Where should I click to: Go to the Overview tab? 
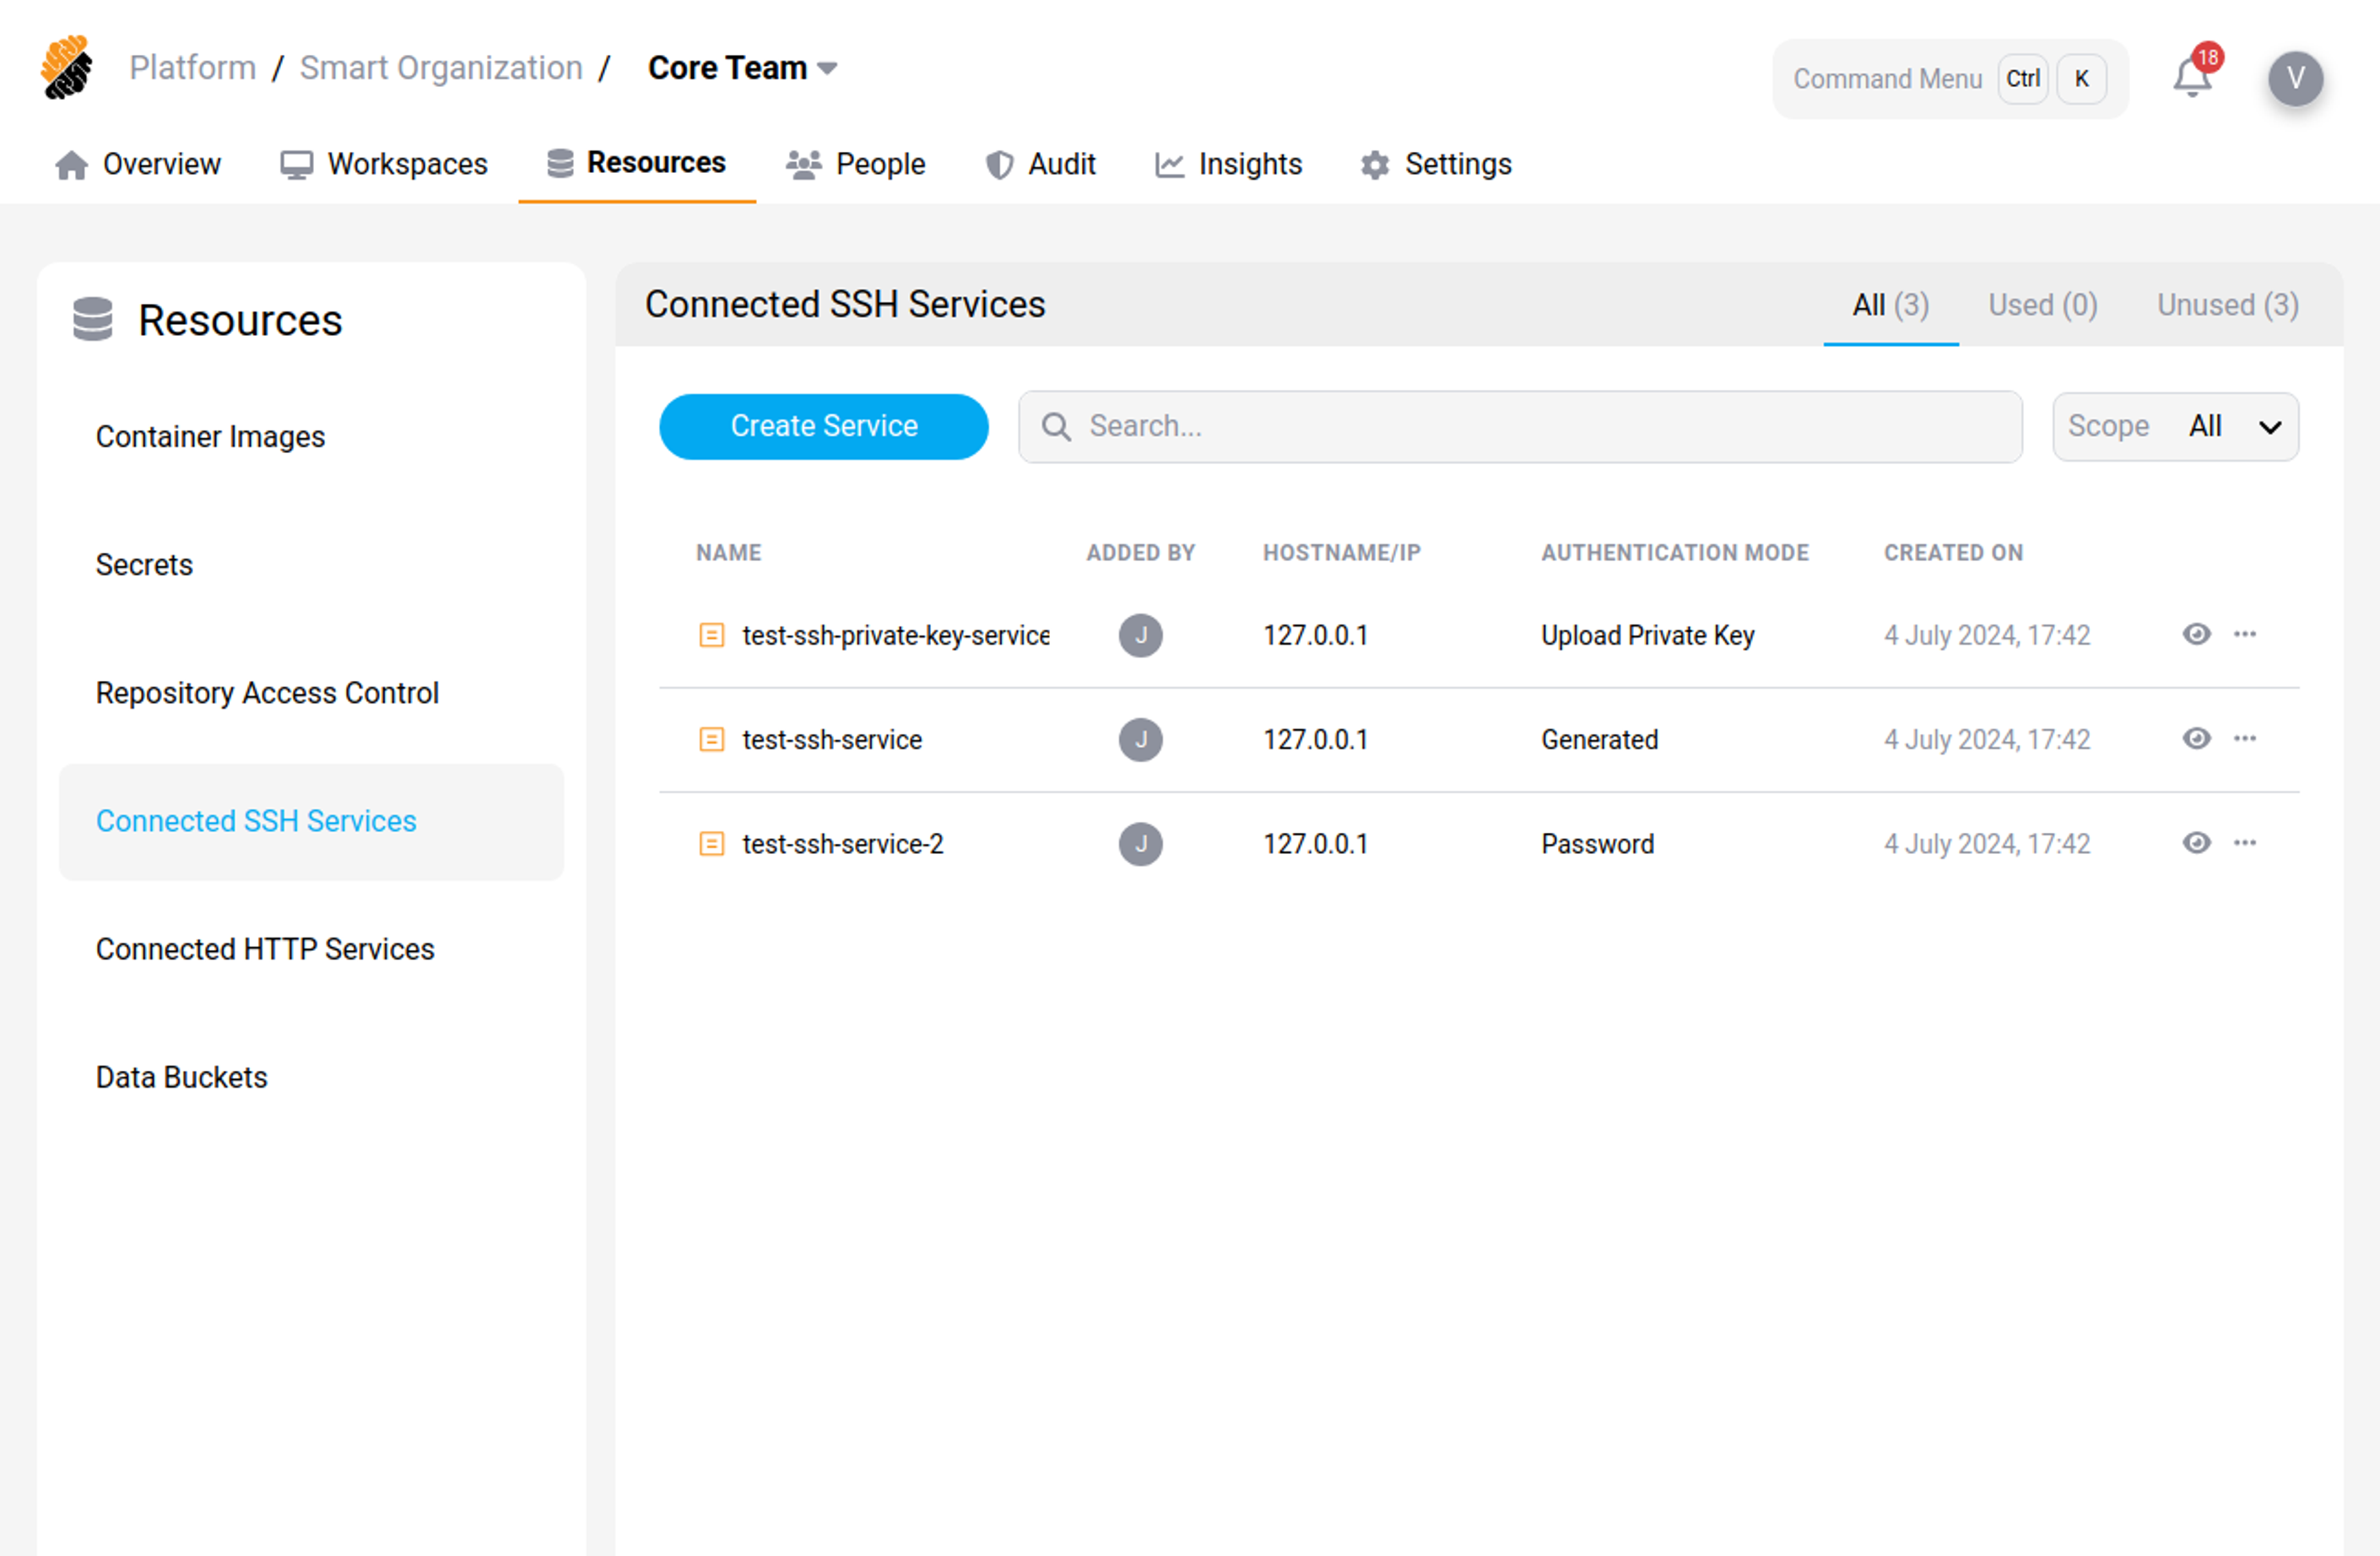click(137, 164)
